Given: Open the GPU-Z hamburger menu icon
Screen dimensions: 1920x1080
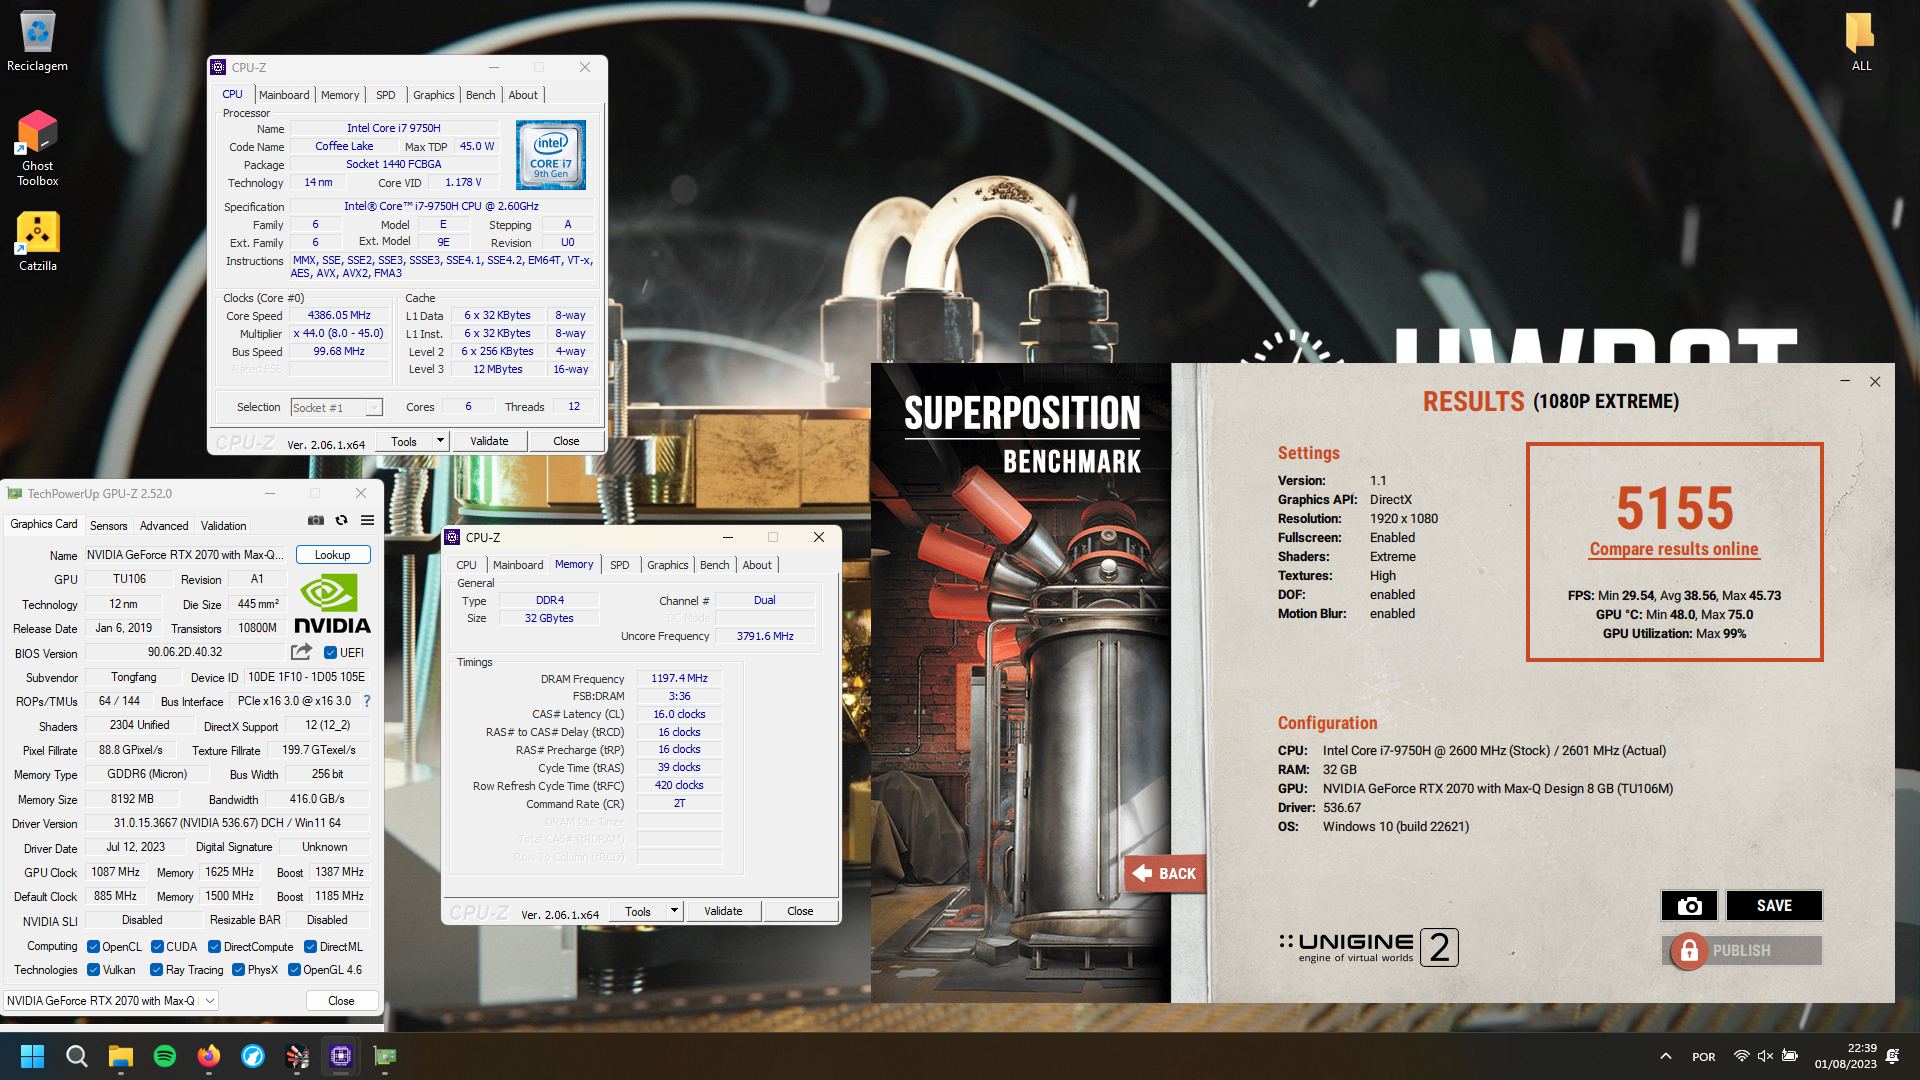Looking at the screenshot, I should coord(368,520).
